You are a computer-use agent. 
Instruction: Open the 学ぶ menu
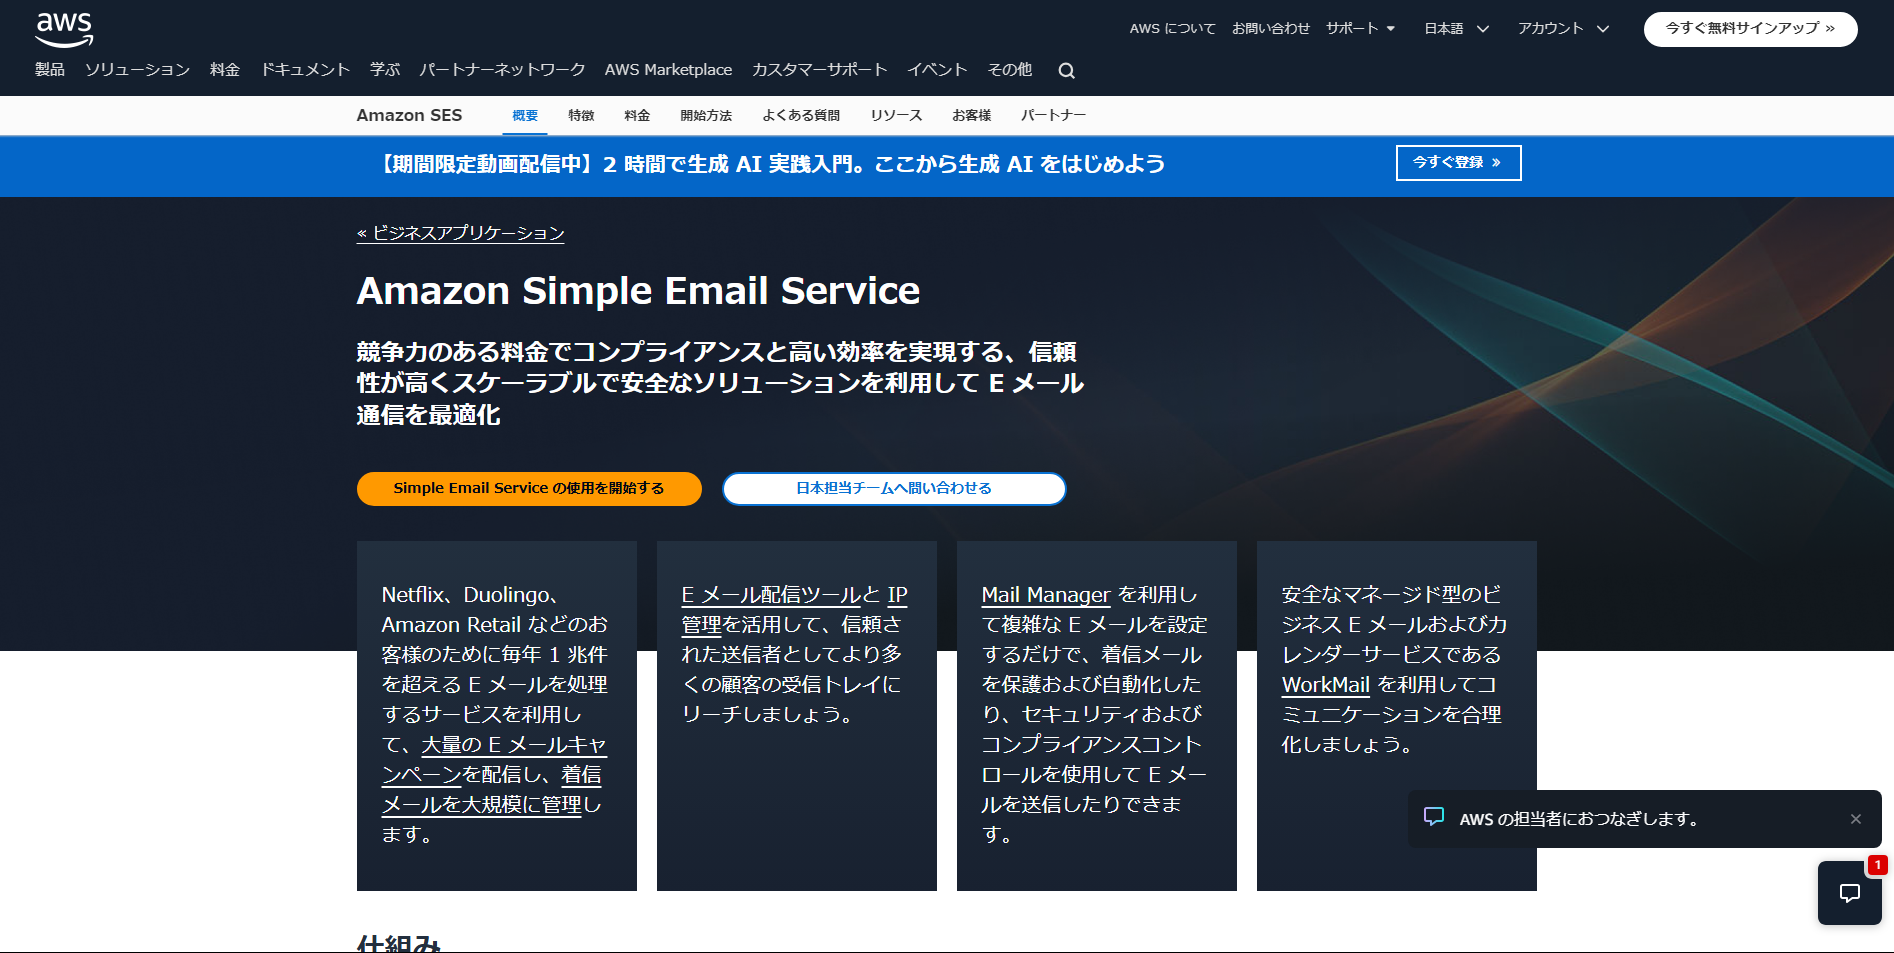click(x=385, y=70)
